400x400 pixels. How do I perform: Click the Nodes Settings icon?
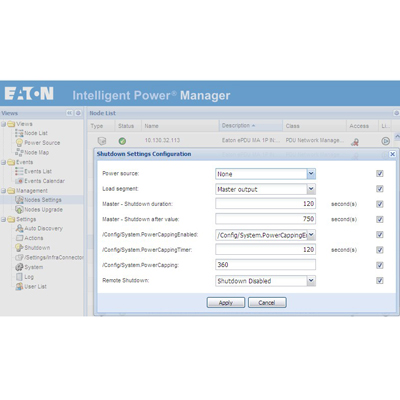[x=19, y=200]
